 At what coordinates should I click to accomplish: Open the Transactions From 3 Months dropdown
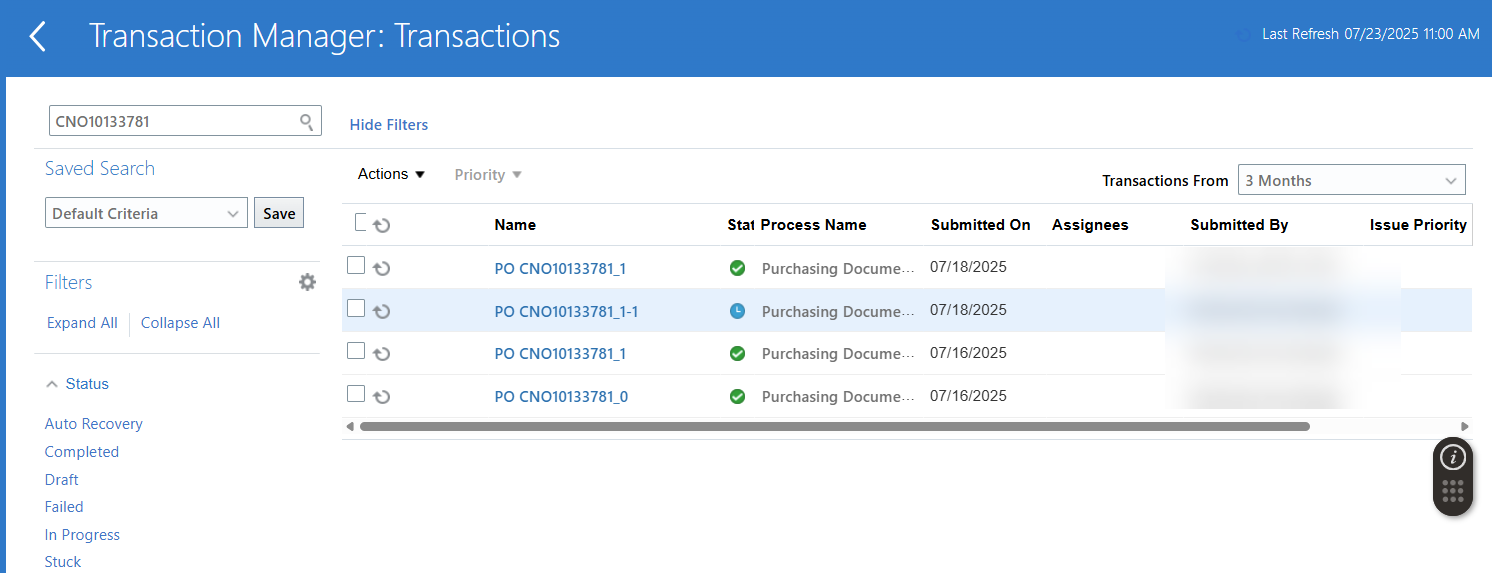(x=1352, y=180)
